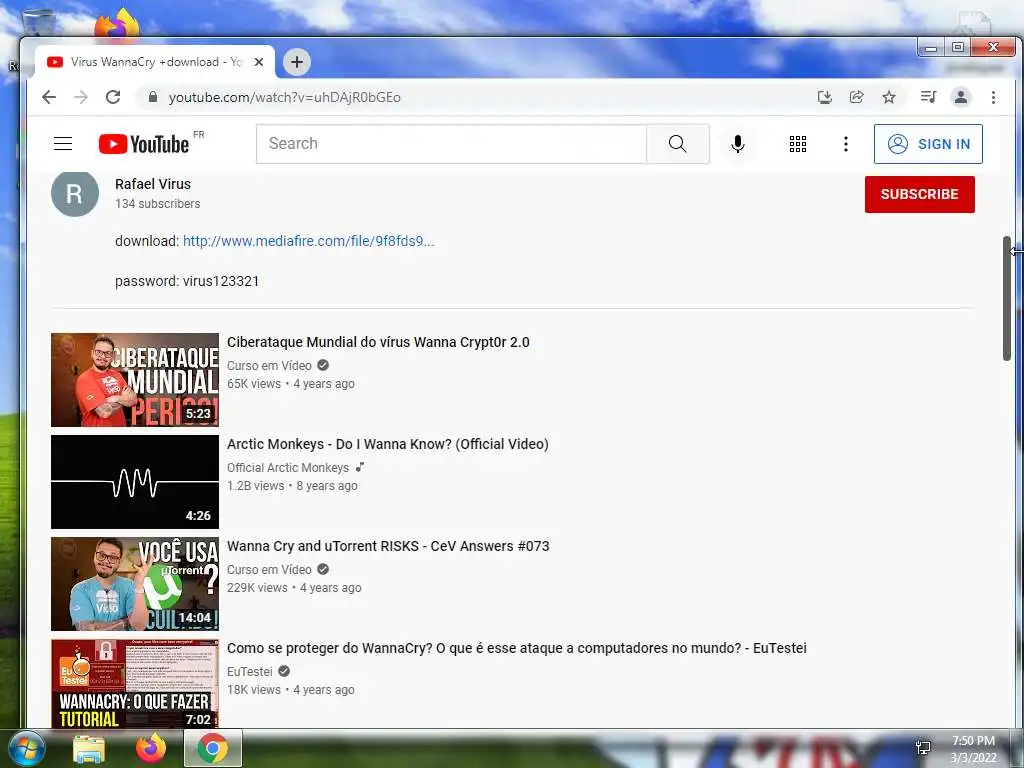The image size is (1024, 768).
Task: Open Arctic Monkeys Do I Wanna Know thumbnail
Action: point(135,482)
